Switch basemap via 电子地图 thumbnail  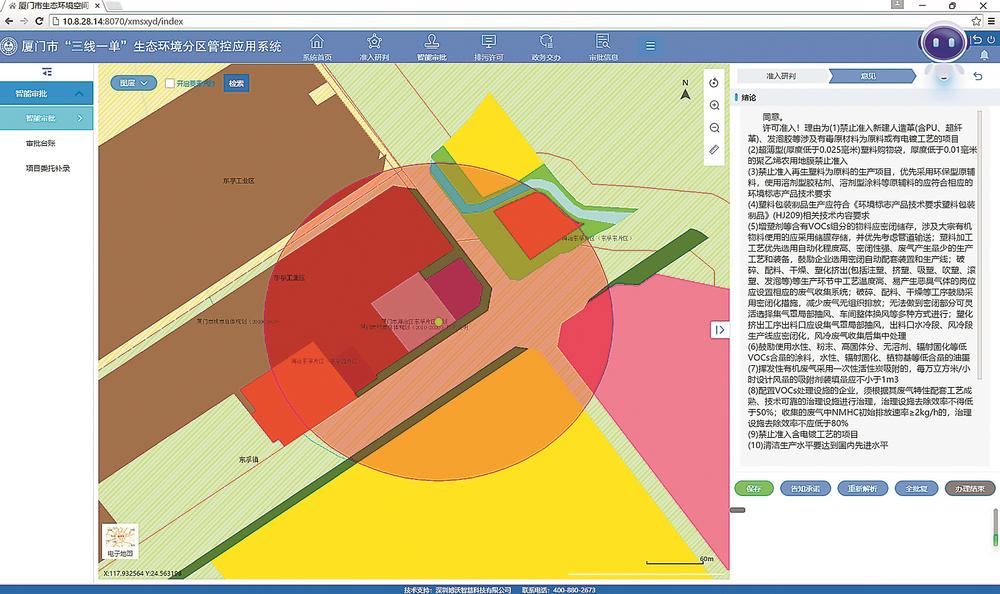click(120, 539)
